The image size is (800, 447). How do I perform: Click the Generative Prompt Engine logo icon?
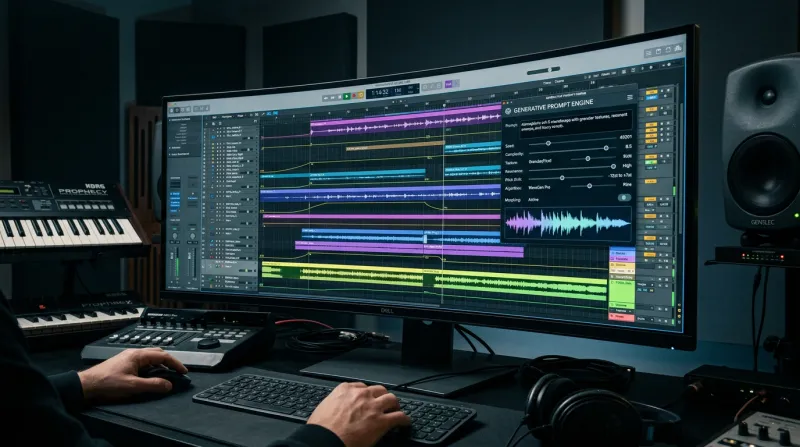[x=508, y=111]
